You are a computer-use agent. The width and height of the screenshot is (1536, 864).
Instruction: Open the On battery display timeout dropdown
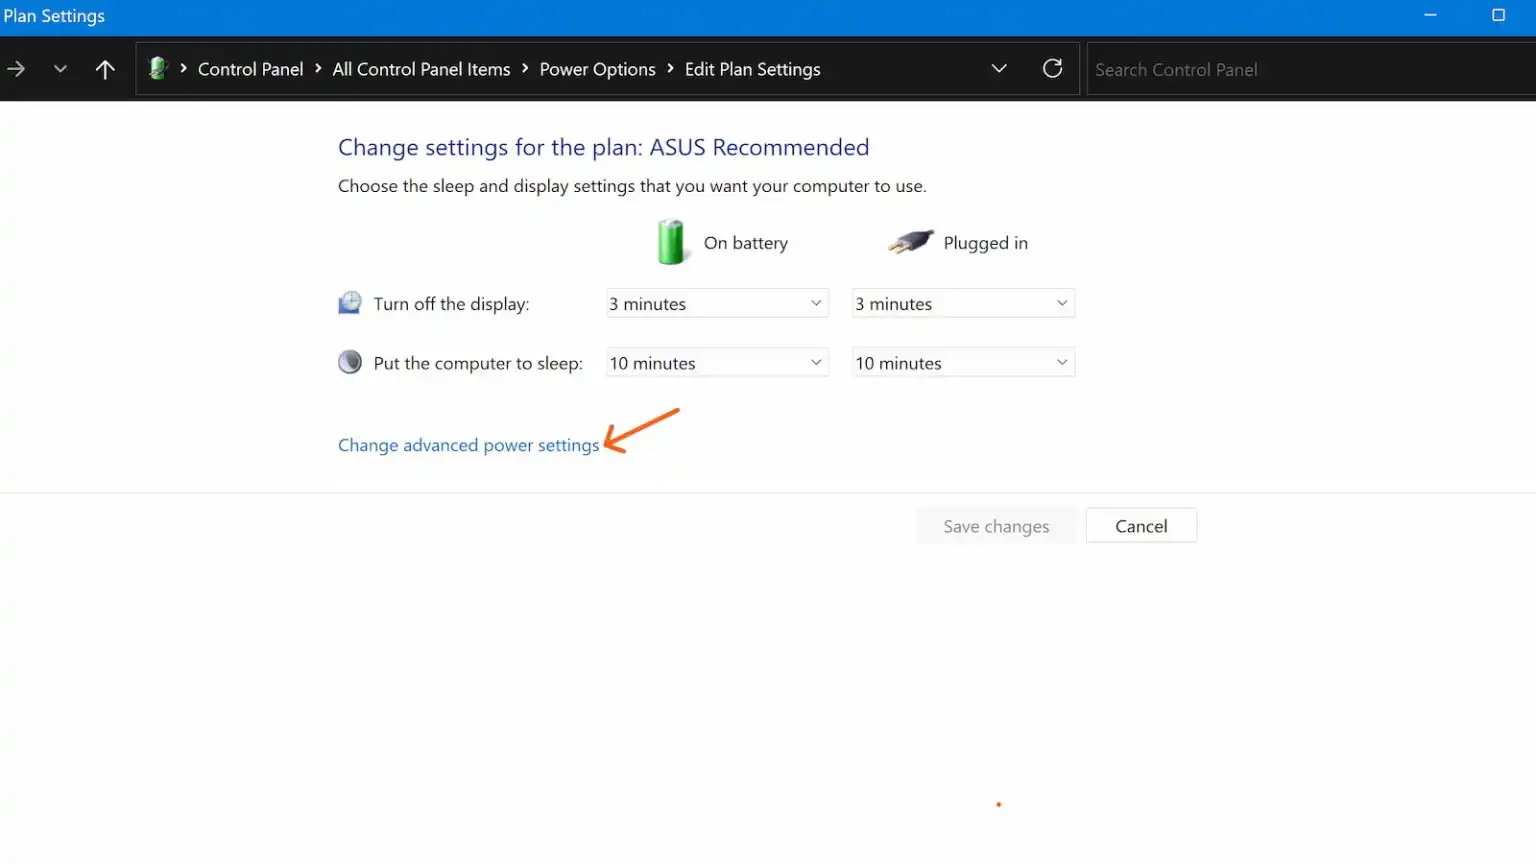pos(717,303)
